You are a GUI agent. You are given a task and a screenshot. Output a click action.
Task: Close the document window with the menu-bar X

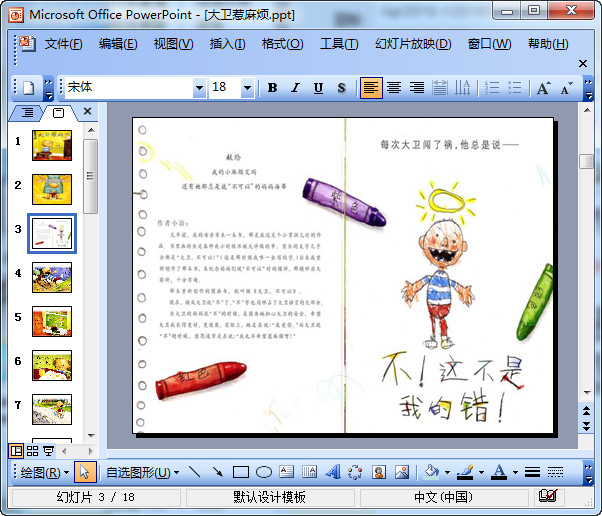click(x=583, y=63)
